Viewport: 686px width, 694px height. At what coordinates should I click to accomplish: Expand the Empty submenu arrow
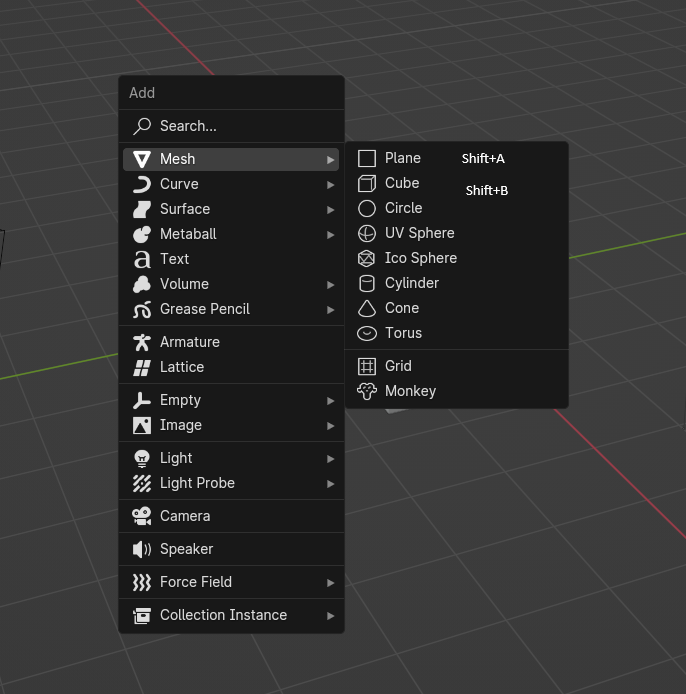(330, 401)
